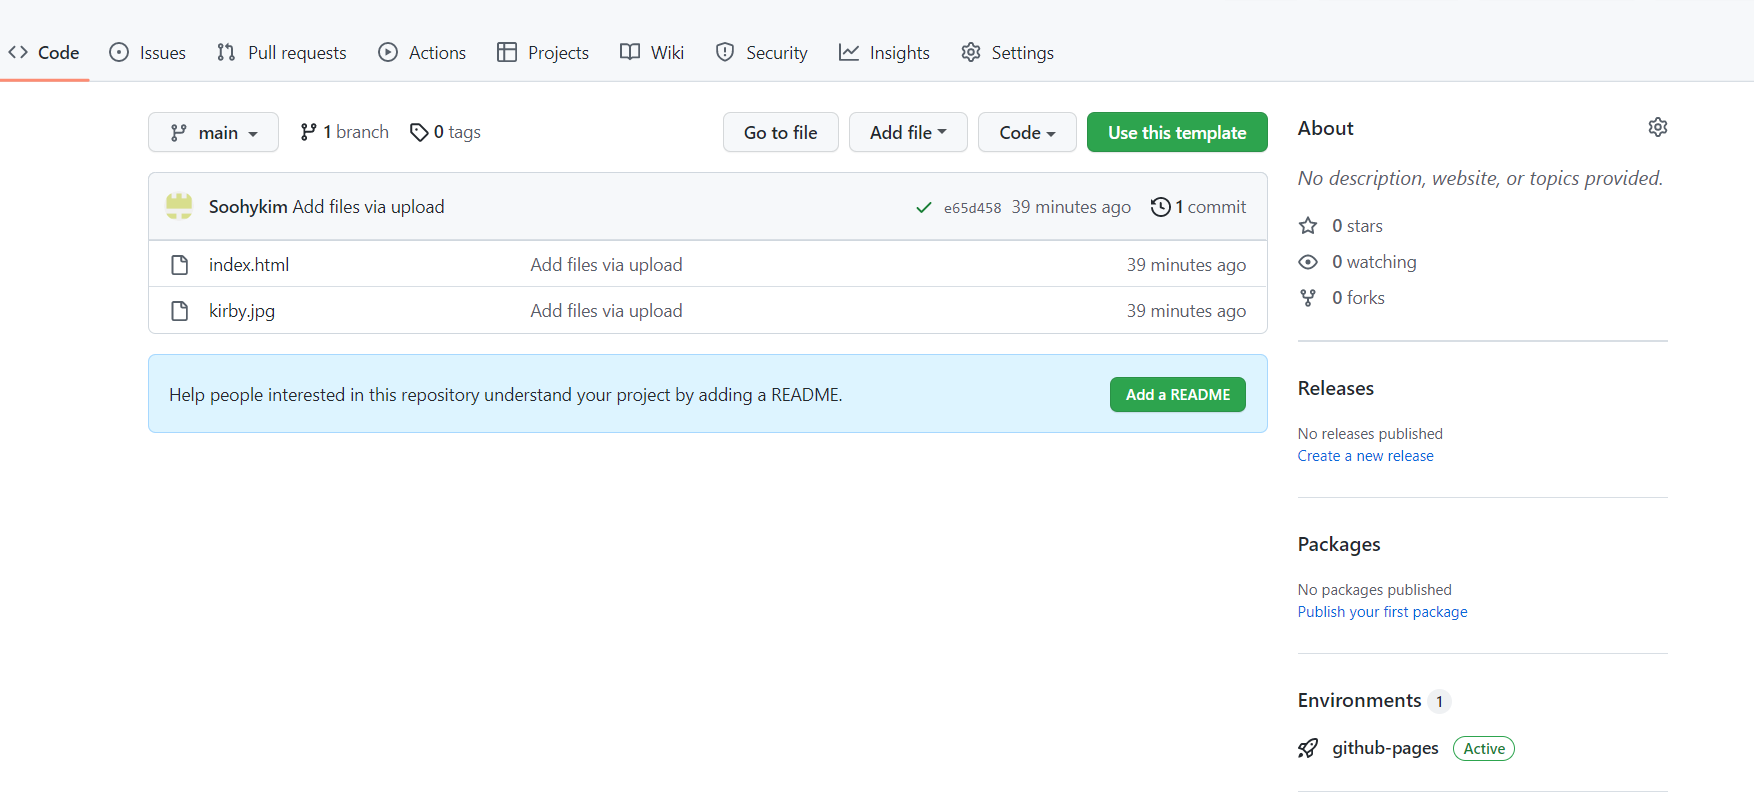This screenshot has height=802, width=1754.
Task: Click the file icon next to kirby.jpg
Action: tap(180, 311)
